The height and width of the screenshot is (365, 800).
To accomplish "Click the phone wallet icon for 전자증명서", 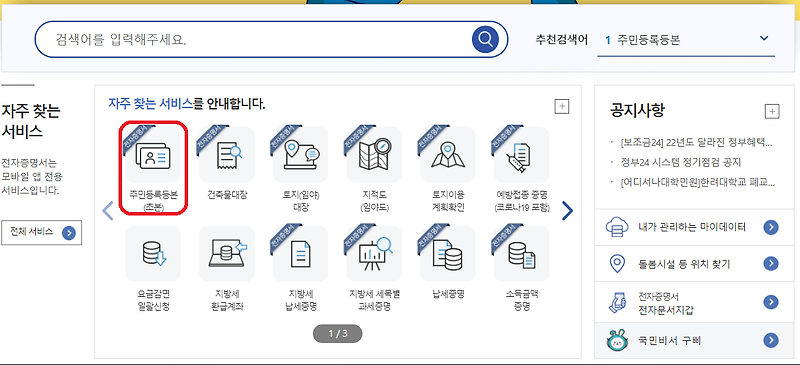I will tap(617, 302).
